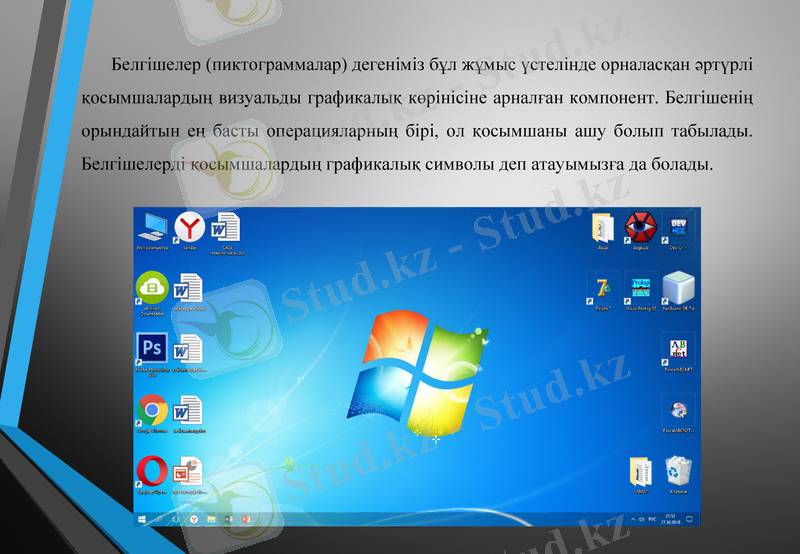
Task: Open the Action Center notification icon
Action: [x=690, y=519]
